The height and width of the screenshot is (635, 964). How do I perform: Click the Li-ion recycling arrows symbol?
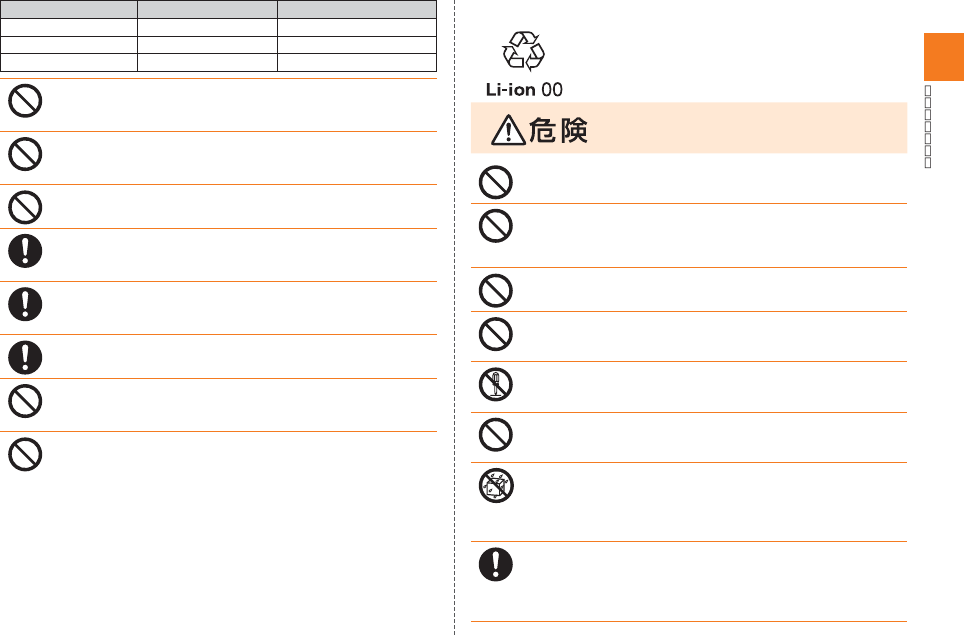[524, 52]
